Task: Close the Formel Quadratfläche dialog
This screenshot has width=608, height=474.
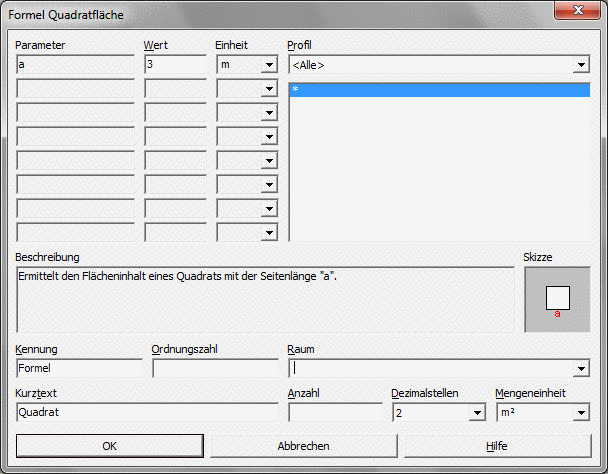Action: tap(577, 10)
